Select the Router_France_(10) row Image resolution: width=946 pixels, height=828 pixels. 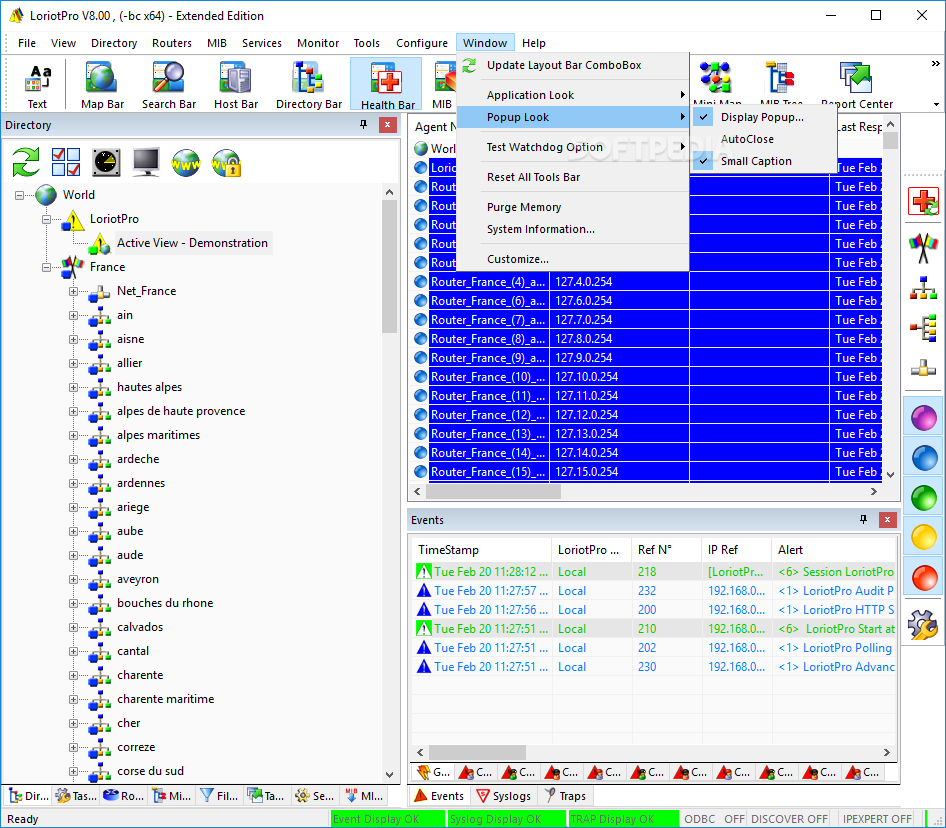tap(647, 377)
